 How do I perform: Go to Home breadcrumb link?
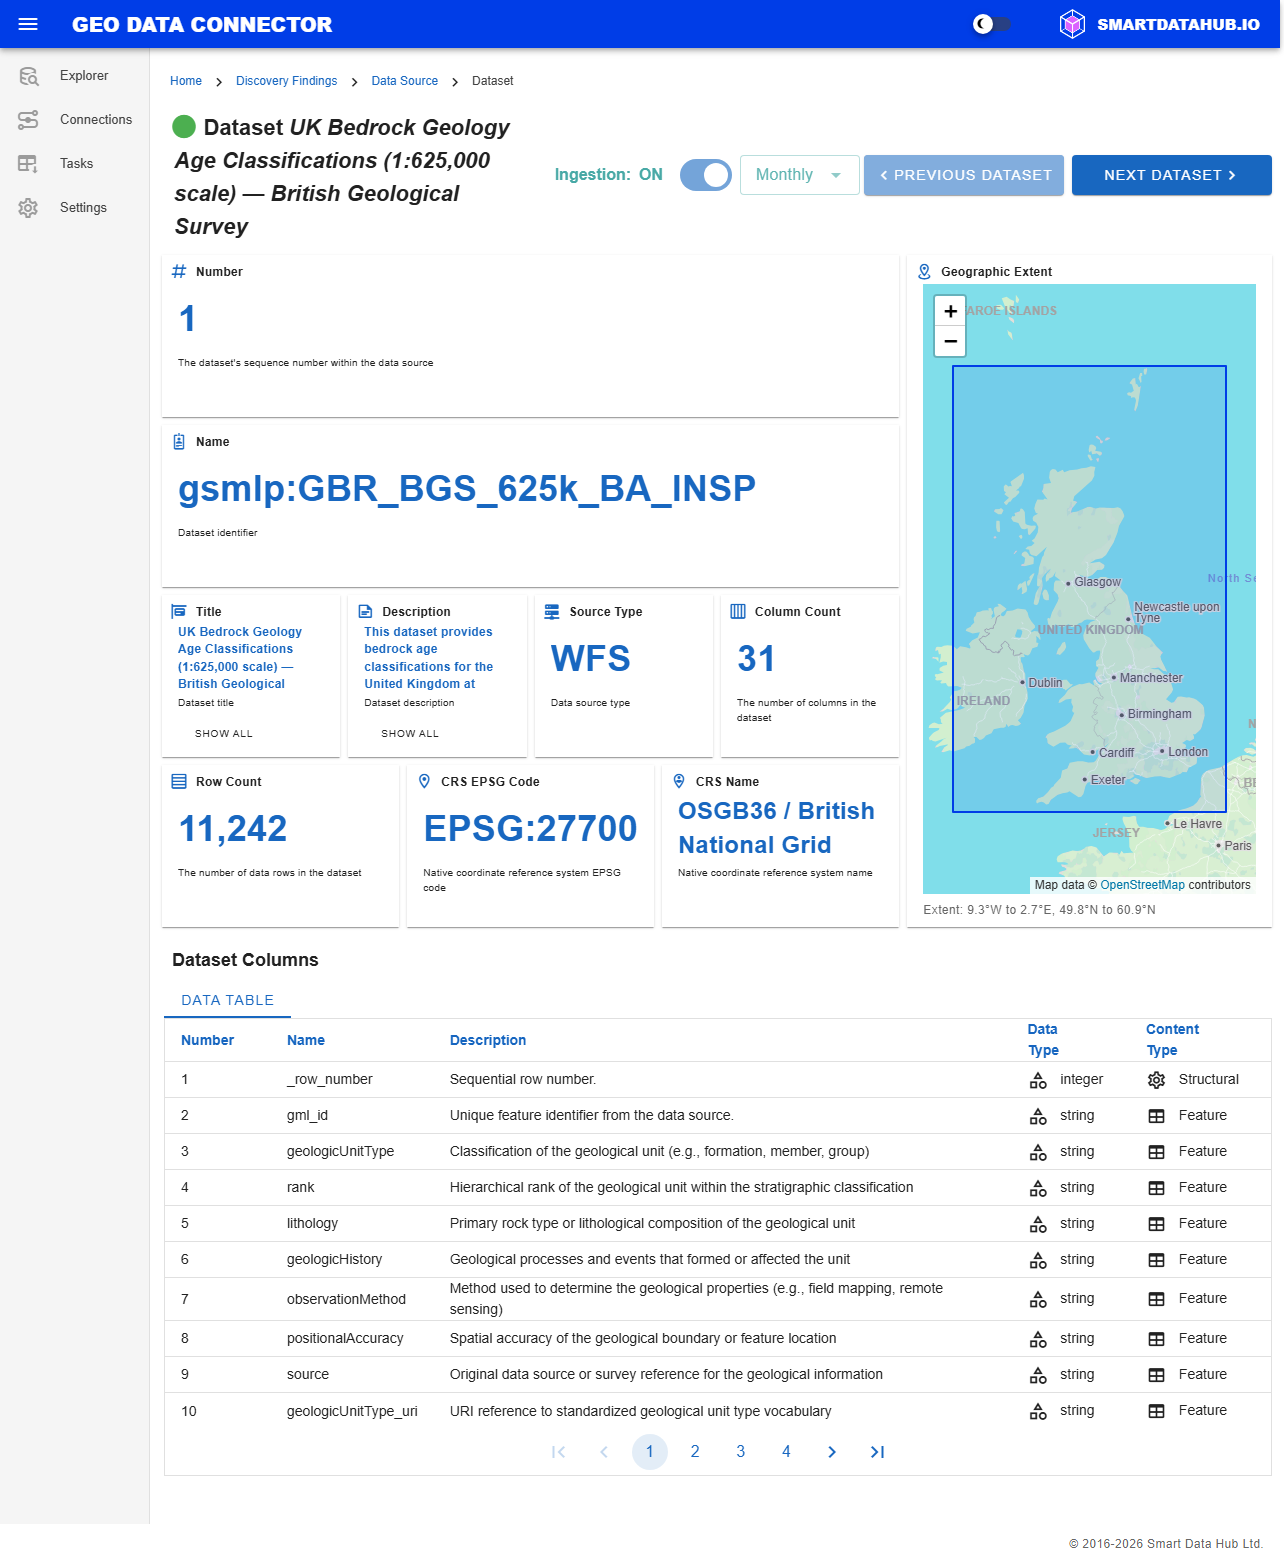(x=186, y=81)
